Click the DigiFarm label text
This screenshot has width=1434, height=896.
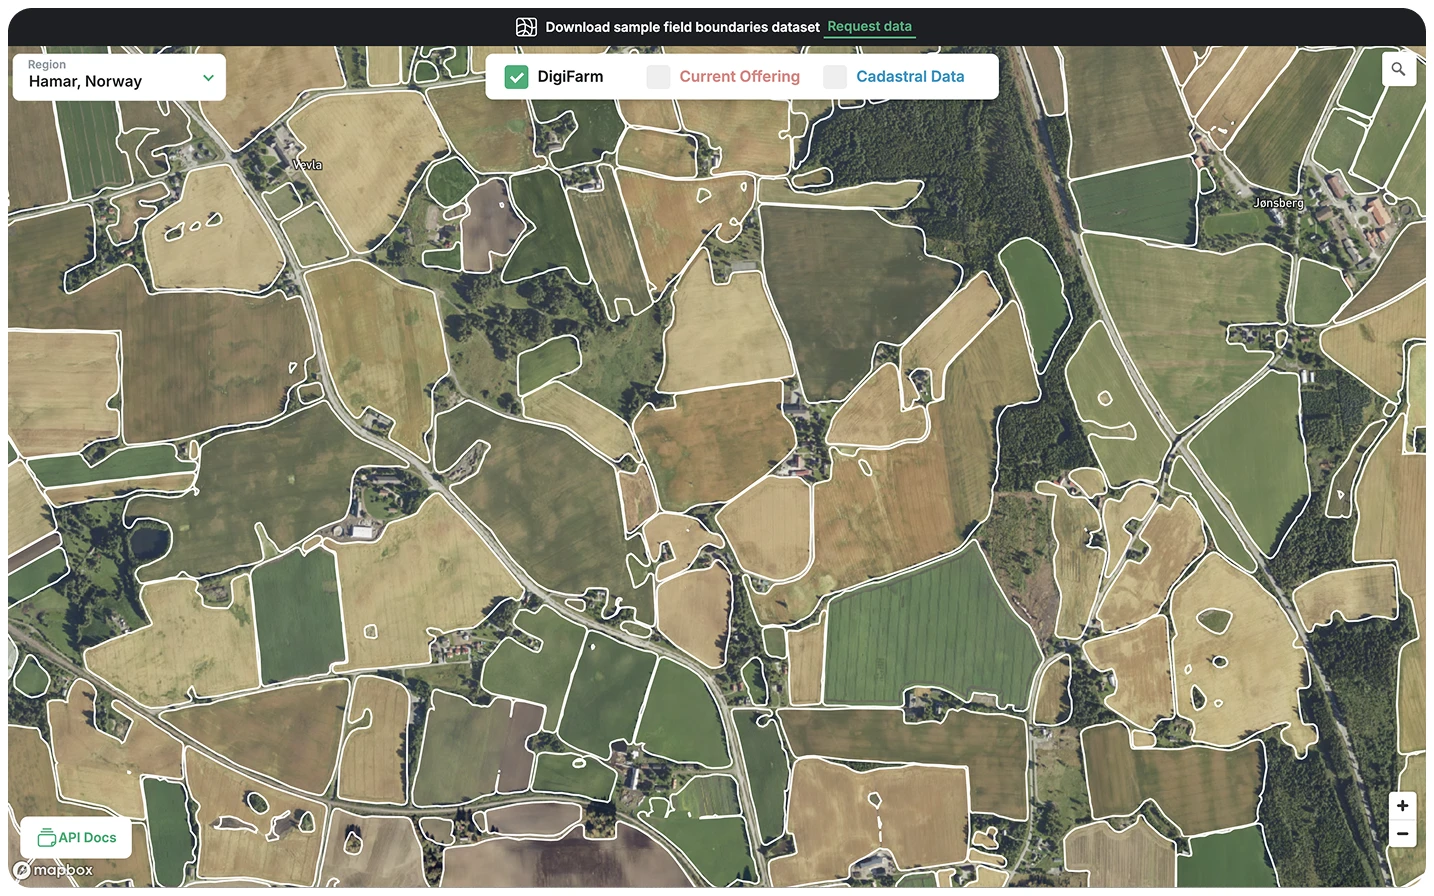[570, 77]
